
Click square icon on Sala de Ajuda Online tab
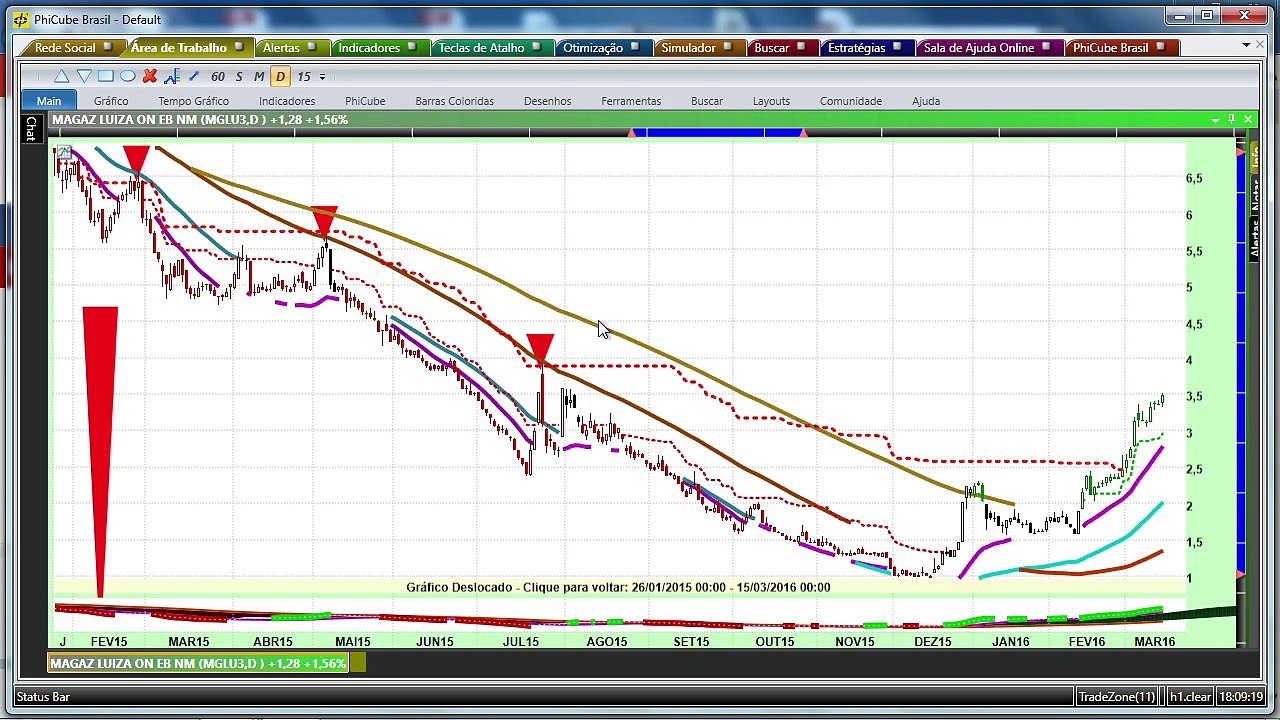(1047, 47)
